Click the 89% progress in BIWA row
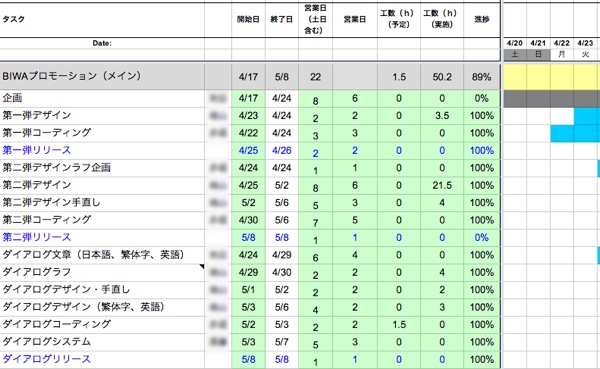Viewport: 600px width, 369px height. coord(481,77)
